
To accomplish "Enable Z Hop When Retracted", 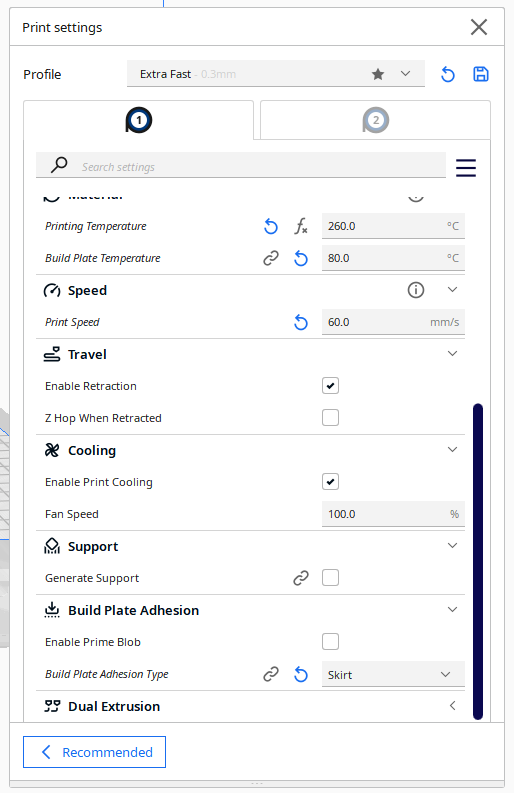I will pyautogui.click(x=330, y=418).
